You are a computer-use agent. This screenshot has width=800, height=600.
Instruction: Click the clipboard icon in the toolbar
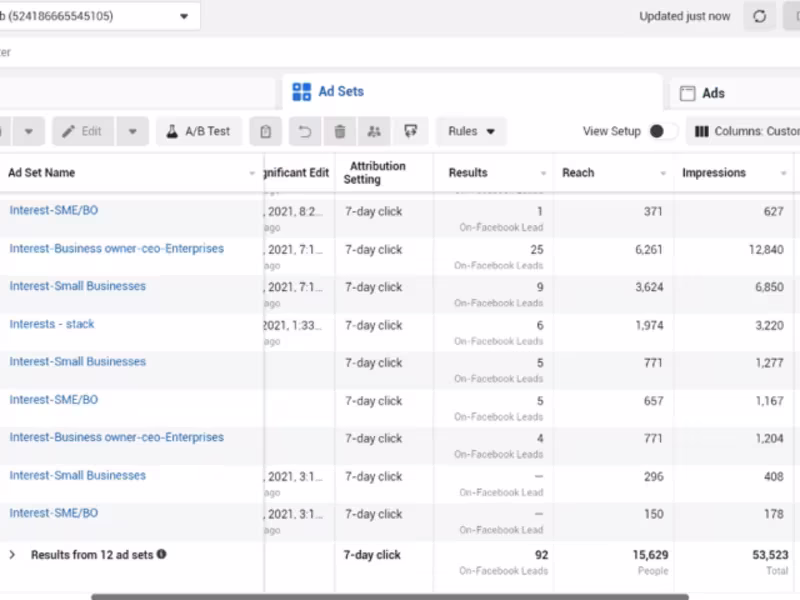(265, 131)
